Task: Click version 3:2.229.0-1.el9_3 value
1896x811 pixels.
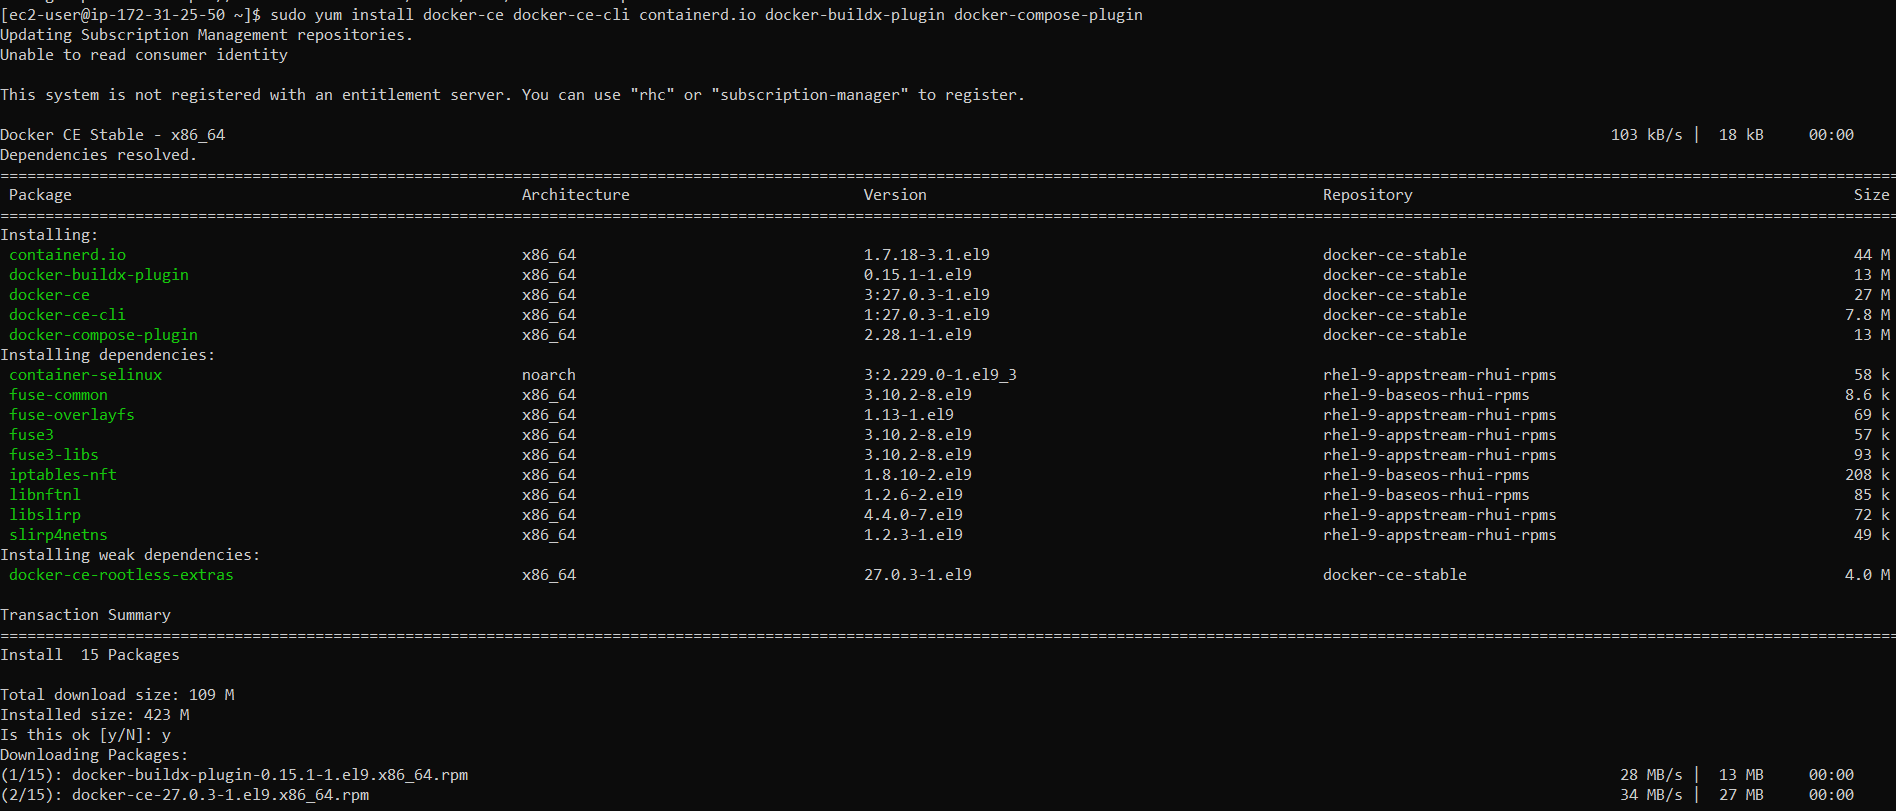Action: [940, 375]
